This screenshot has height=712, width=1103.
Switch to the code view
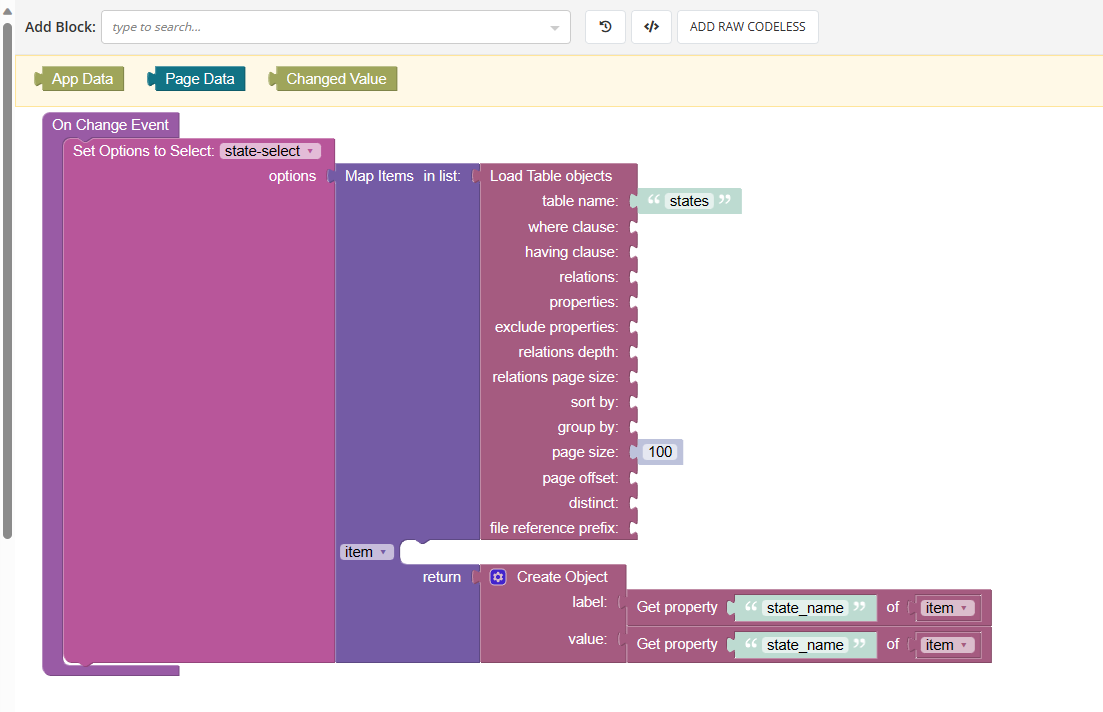coord(651,27)
